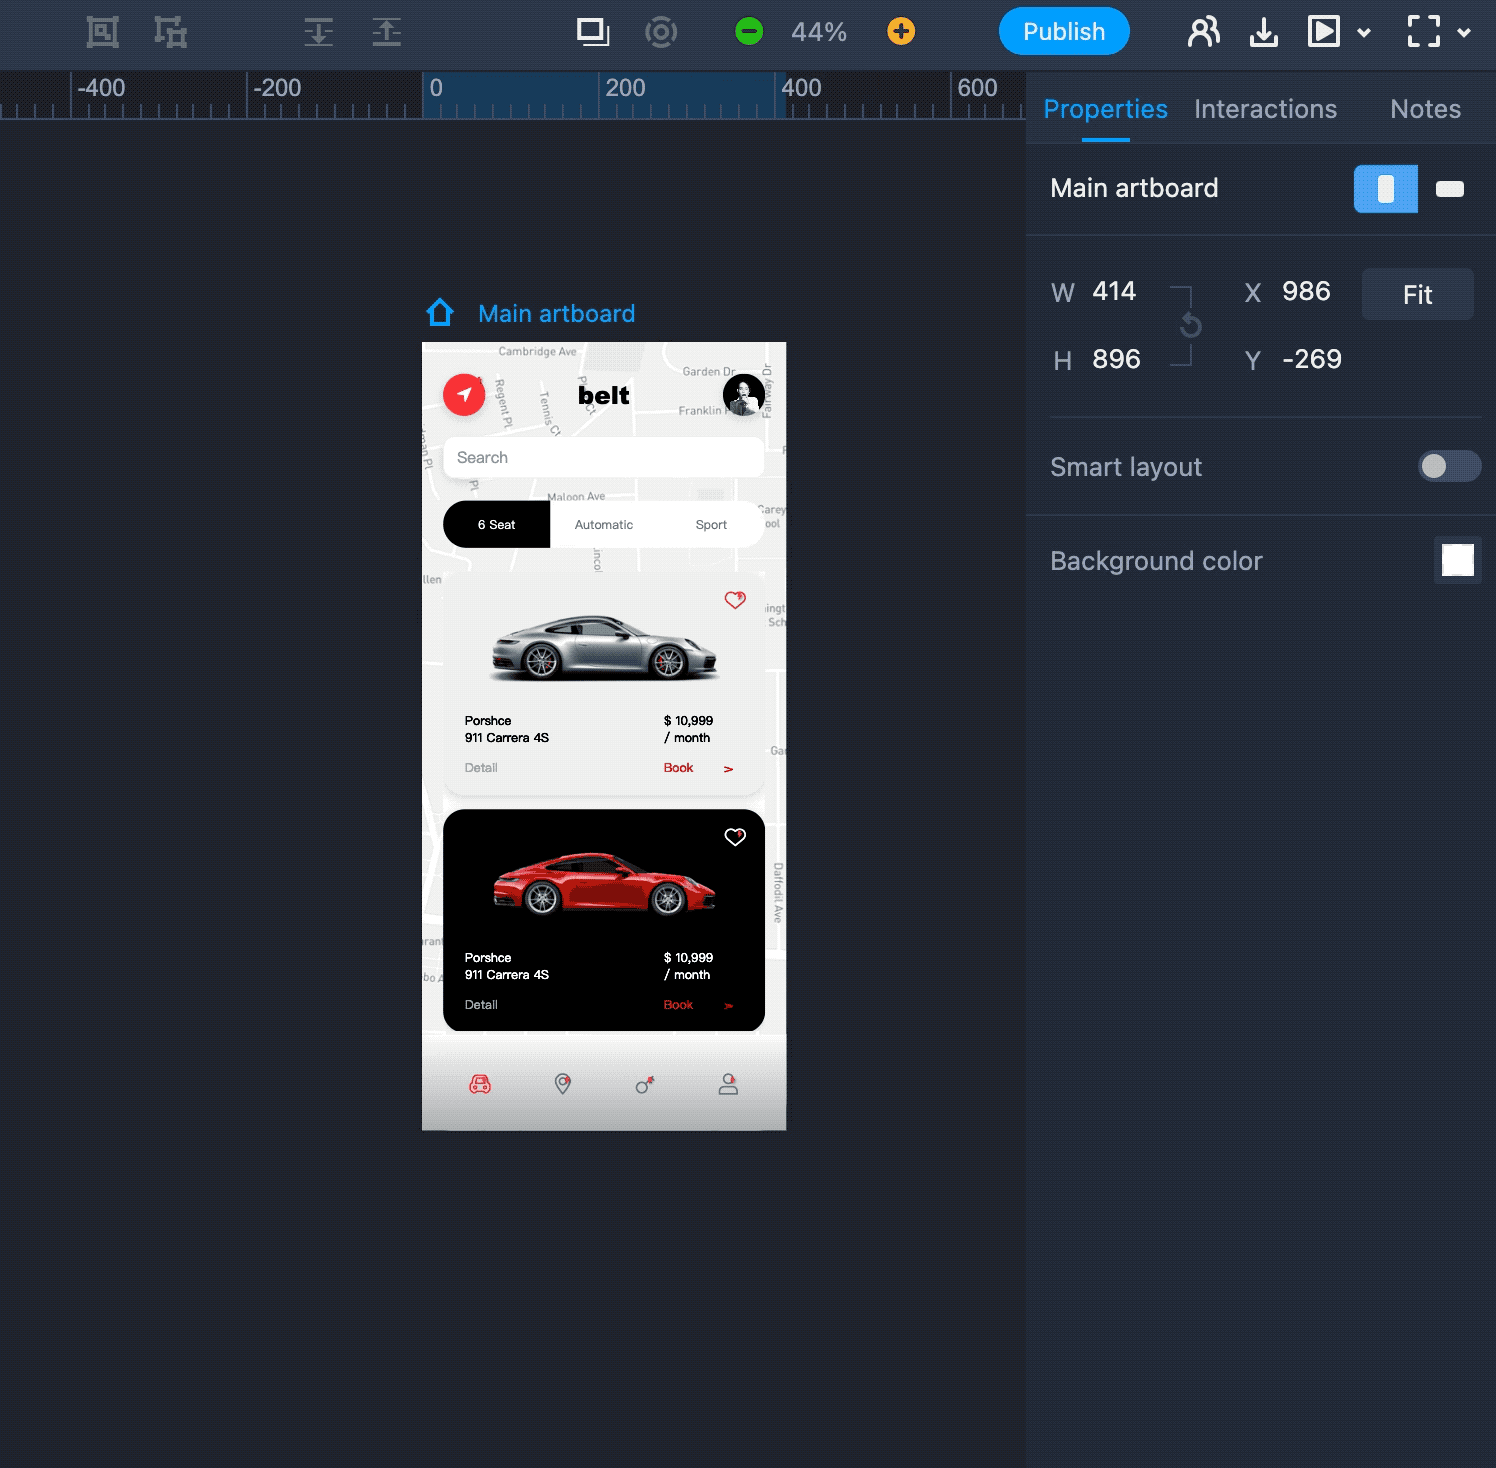This screenshot has width=1496, height=1468.
Task: Select the Automatic filter tab
Action: [x=604, y=525]
